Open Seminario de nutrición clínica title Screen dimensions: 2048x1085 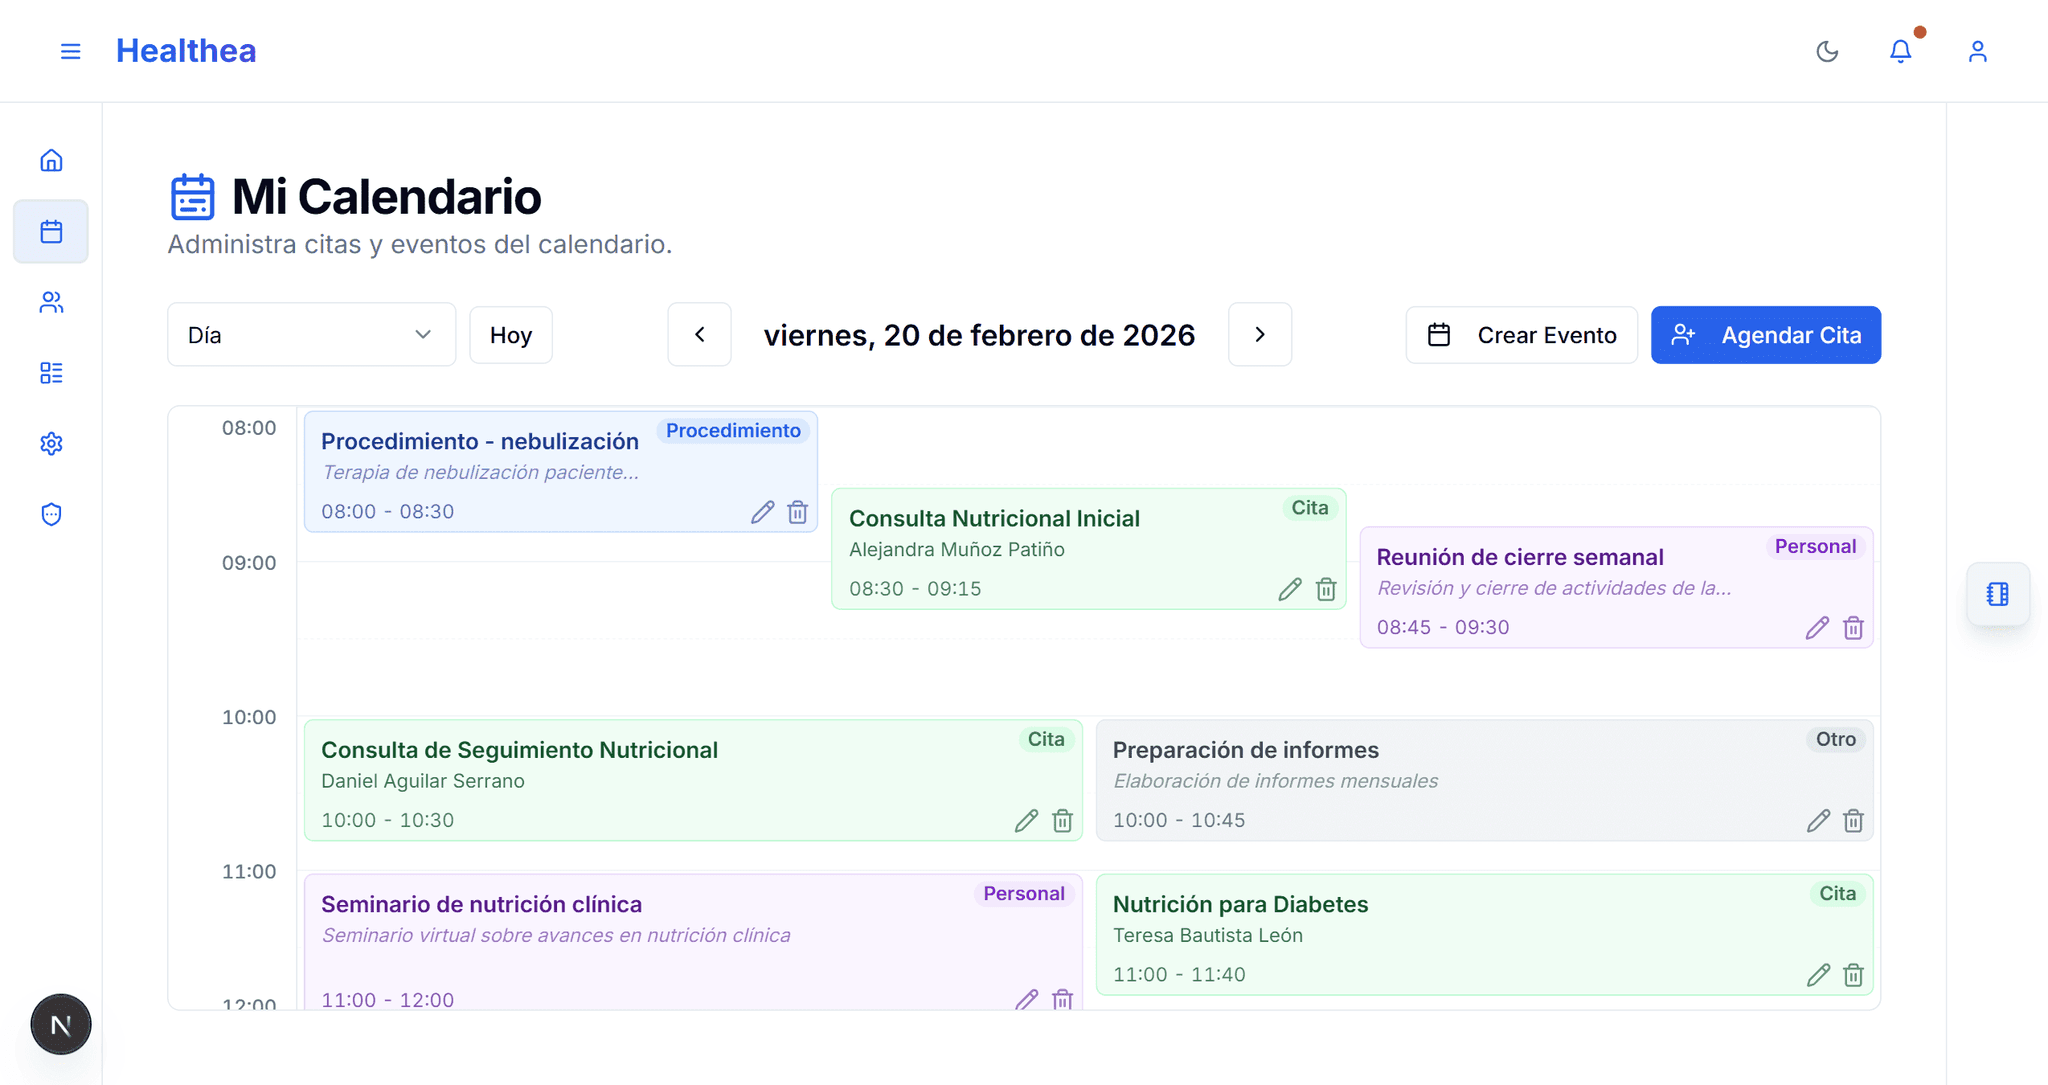pyautogui.click(x=481, y=904)
